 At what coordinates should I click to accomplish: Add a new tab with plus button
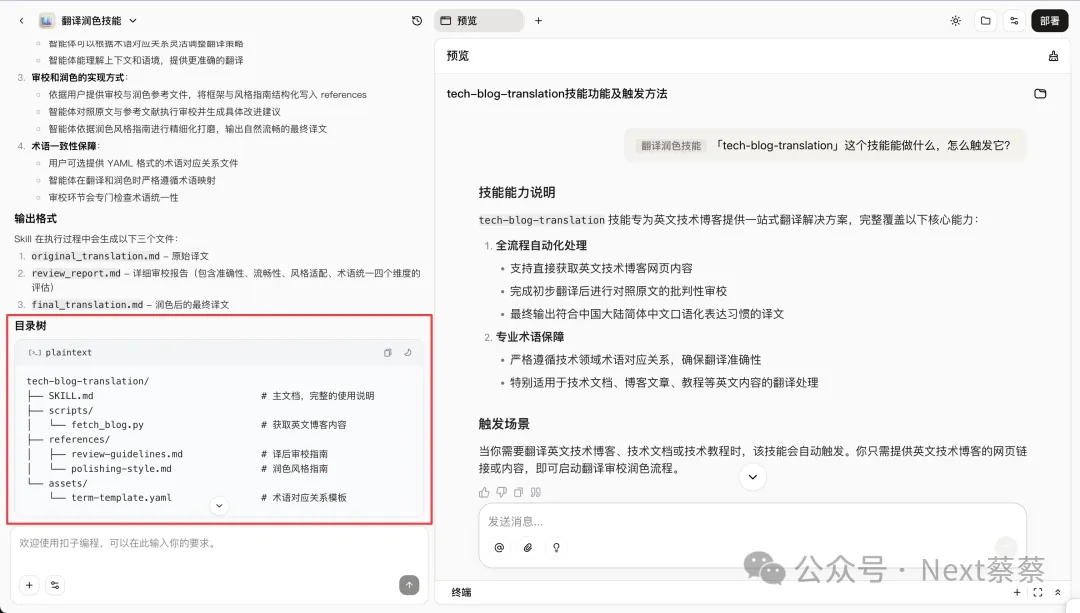point(538,20)
